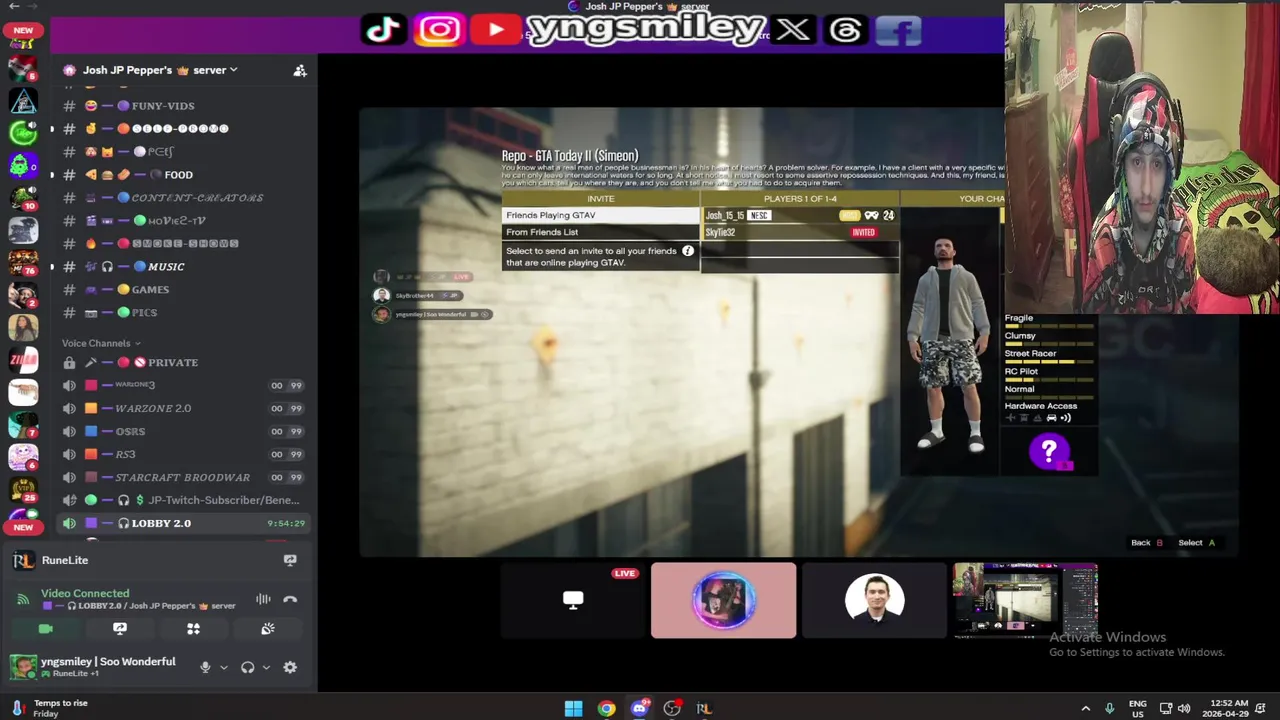1280x720 pixels.
Task: Open the ENG US language switcher
Action: click(1138, 708)
